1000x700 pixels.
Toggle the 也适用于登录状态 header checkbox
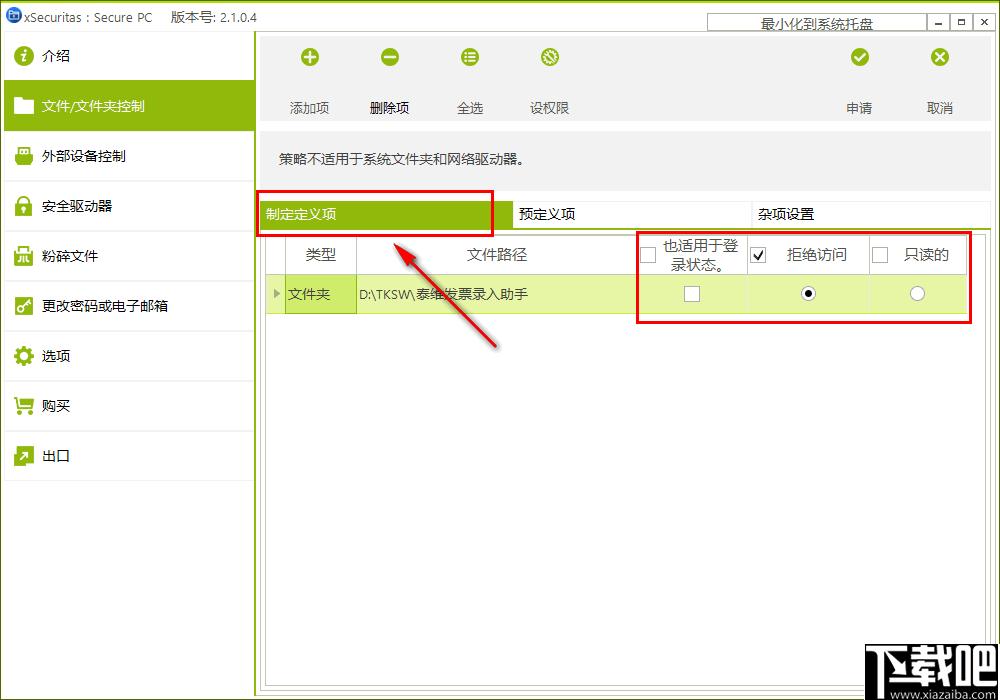(648, 255)
